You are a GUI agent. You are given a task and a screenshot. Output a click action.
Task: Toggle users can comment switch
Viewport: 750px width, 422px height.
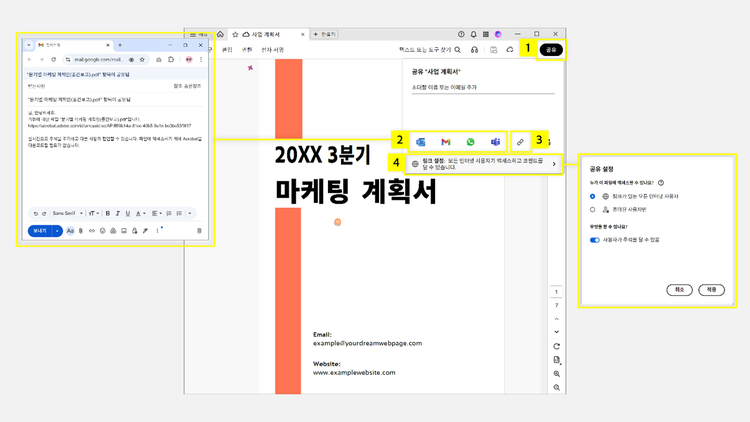595,240
